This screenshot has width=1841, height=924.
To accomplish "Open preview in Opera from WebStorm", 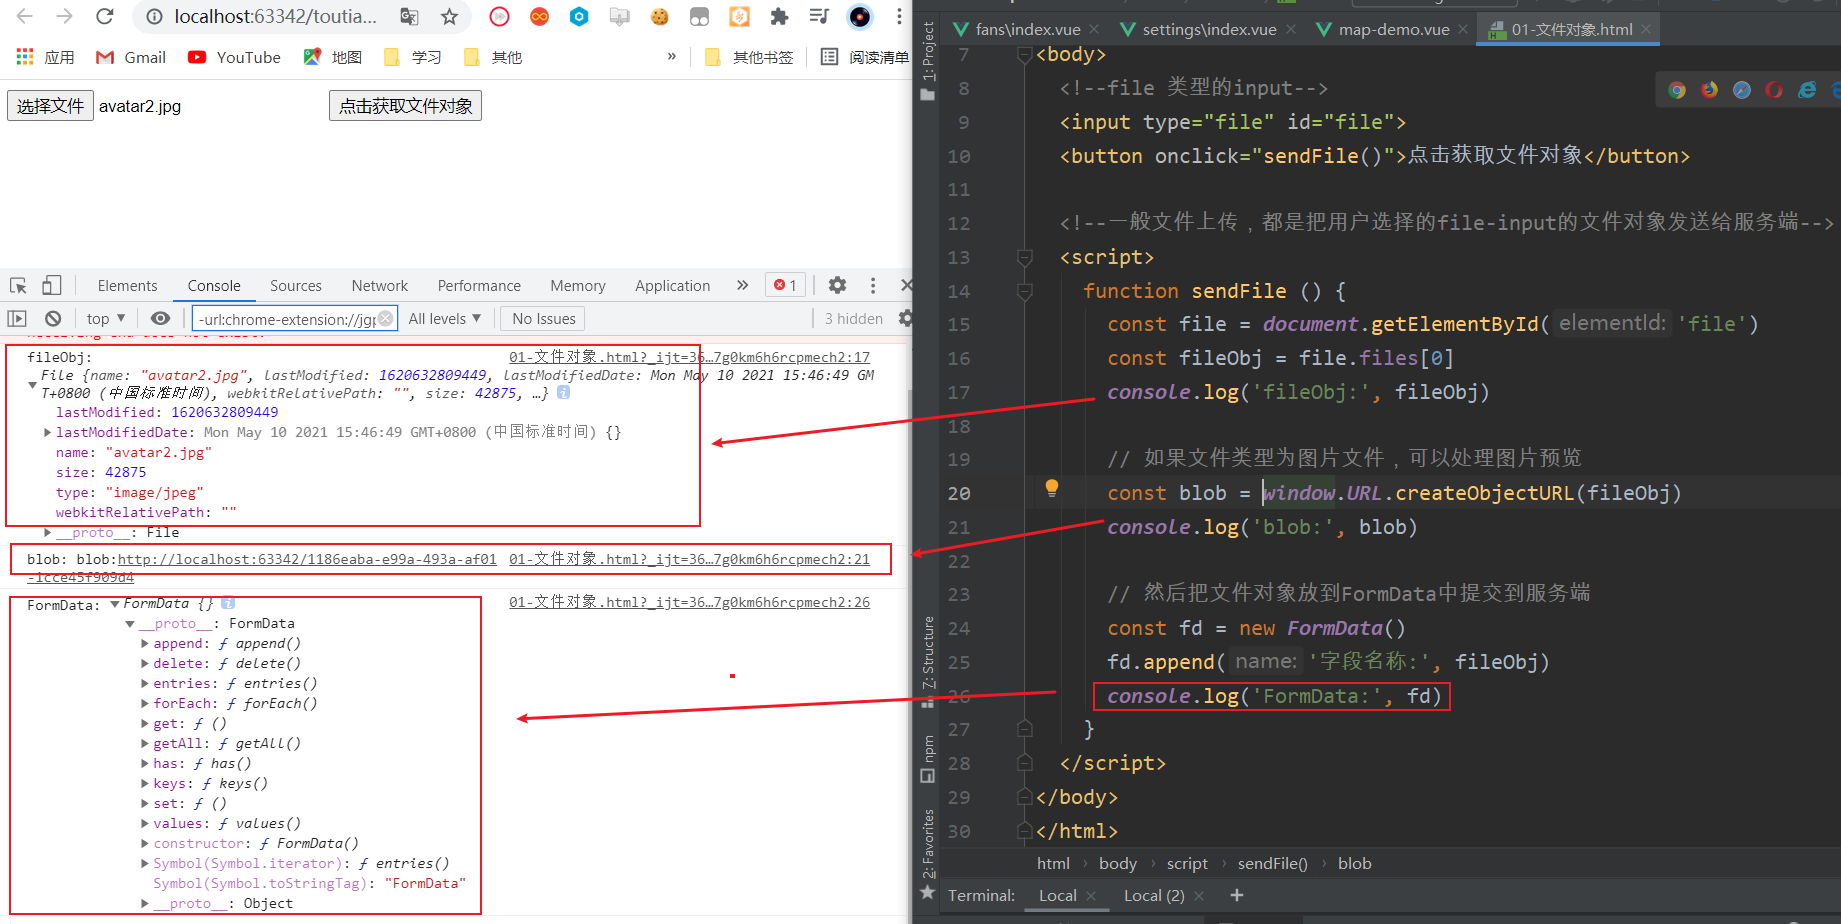I will point(1773,90).
